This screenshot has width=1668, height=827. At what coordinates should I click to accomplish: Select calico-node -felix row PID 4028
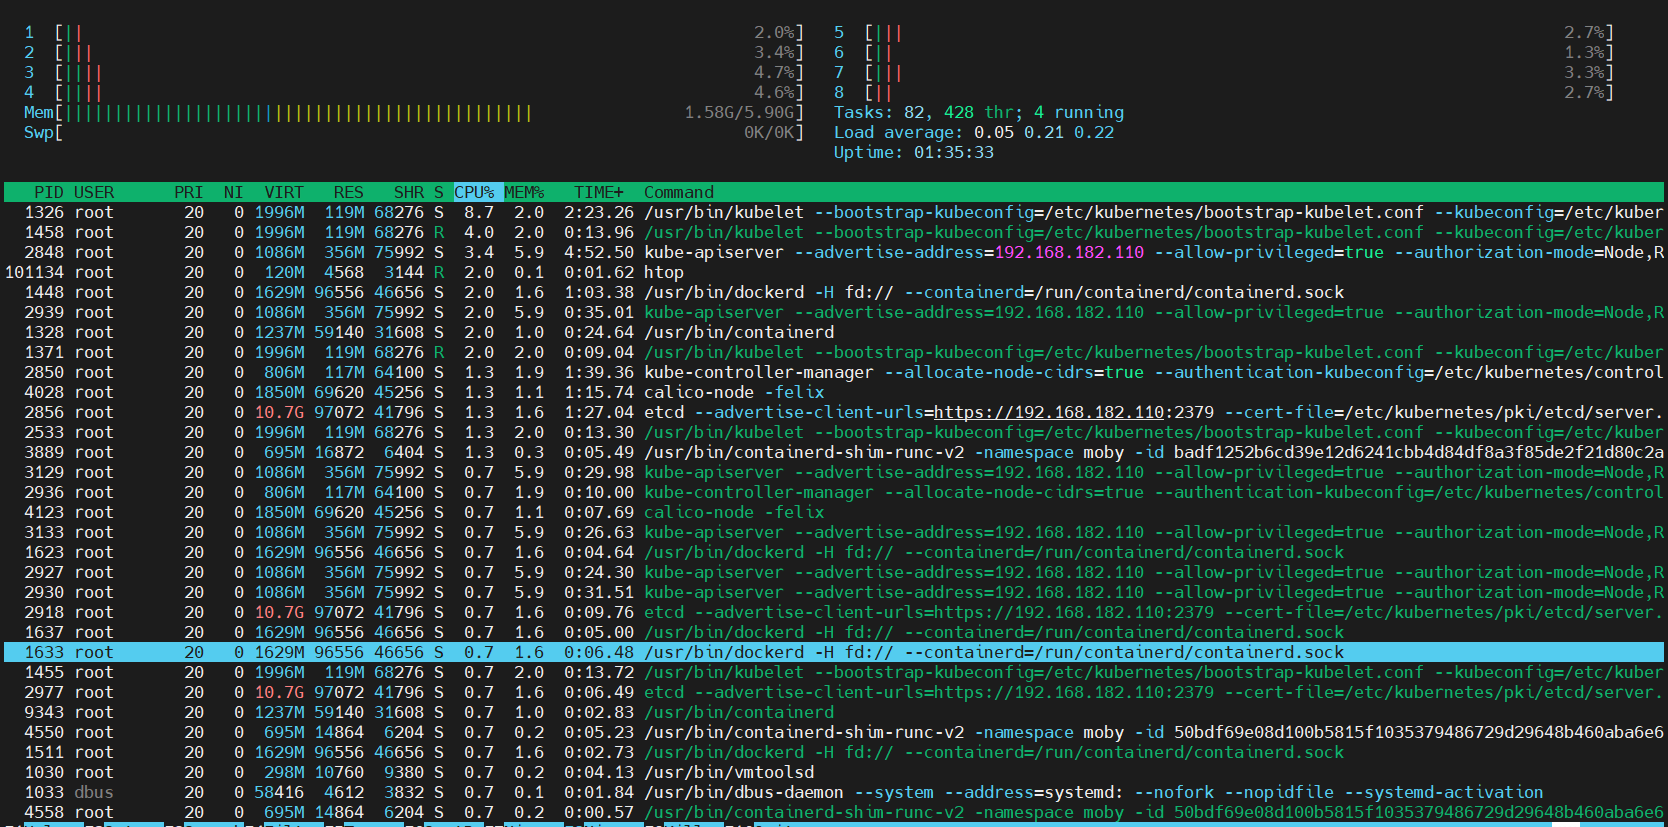click(834, 392)
